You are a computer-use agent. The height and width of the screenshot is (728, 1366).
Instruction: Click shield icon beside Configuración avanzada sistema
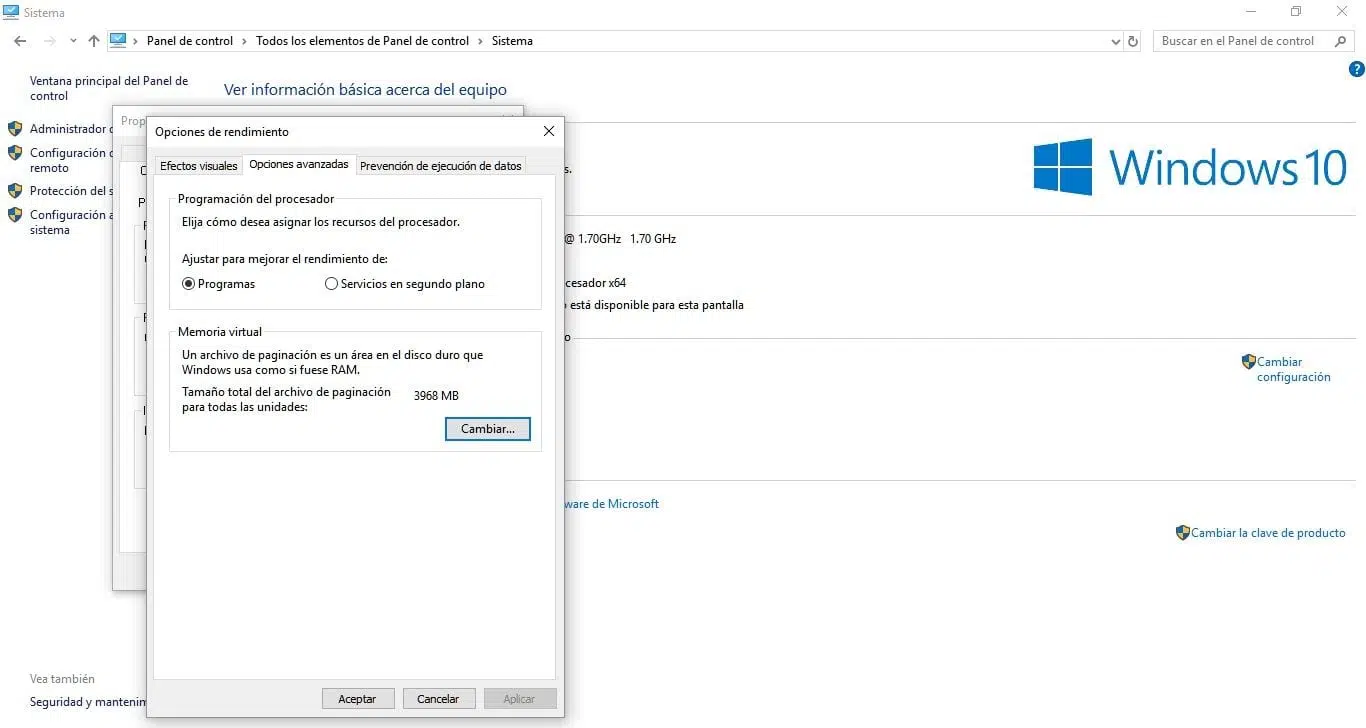15,215
